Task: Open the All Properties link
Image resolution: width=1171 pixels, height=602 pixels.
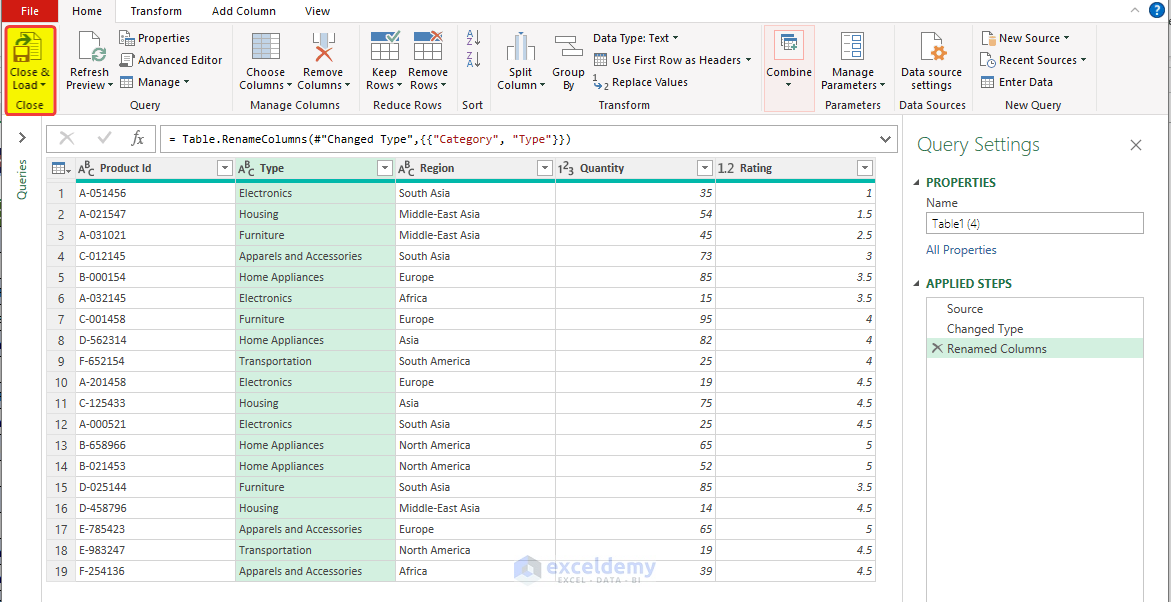Action: 961,250
